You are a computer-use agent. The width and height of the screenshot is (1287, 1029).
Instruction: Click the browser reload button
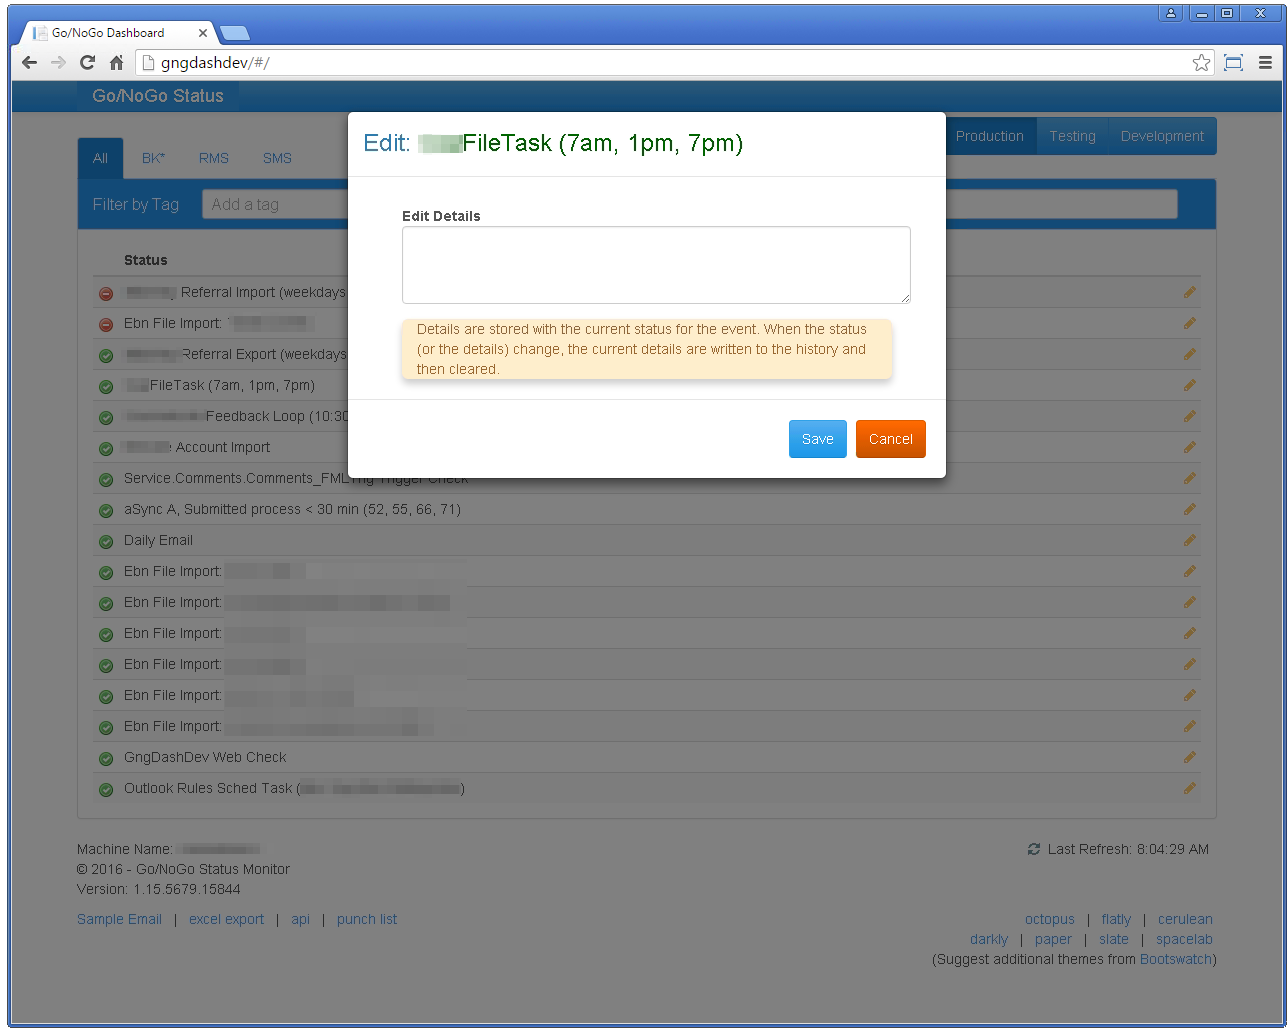[x=87, y=63]
